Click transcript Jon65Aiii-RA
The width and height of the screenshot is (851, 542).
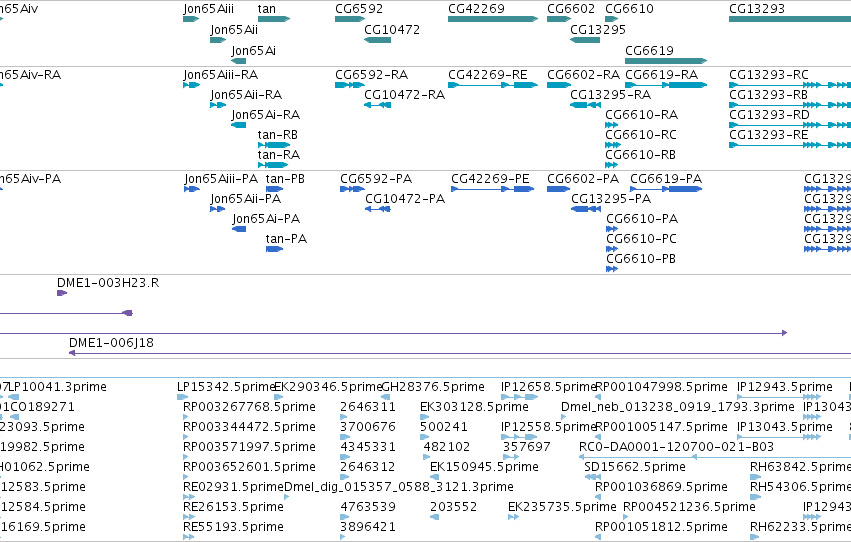(220, 74)
